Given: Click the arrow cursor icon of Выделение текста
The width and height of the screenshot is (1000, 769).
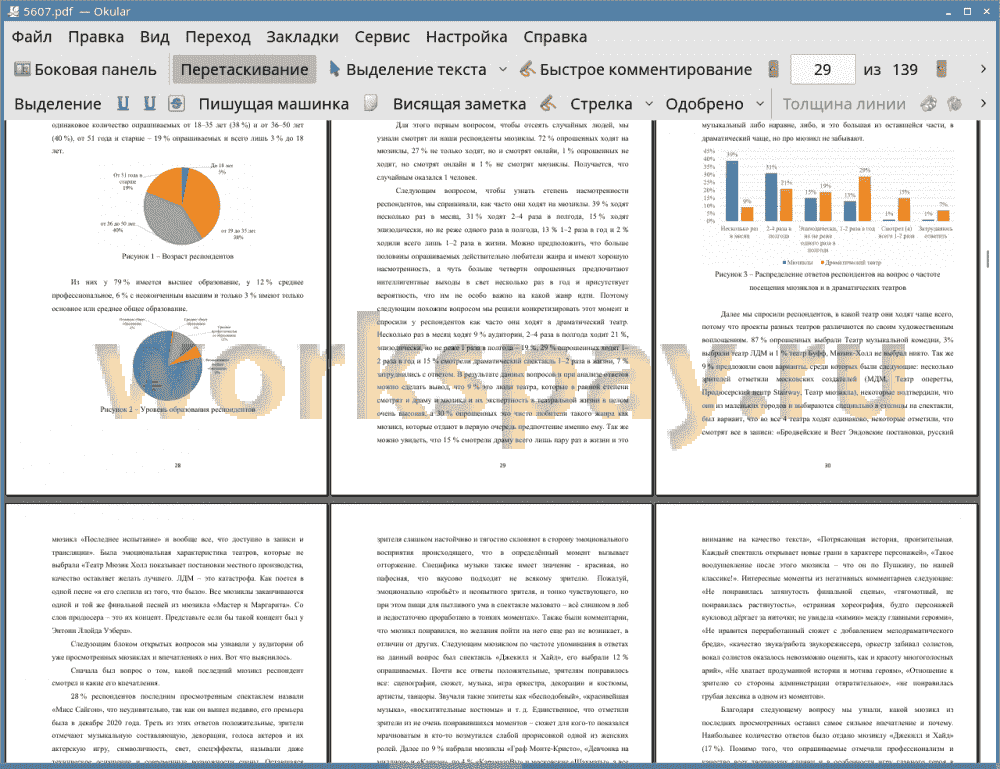Looking at the screenshot, I should click(x=334, y=69).
